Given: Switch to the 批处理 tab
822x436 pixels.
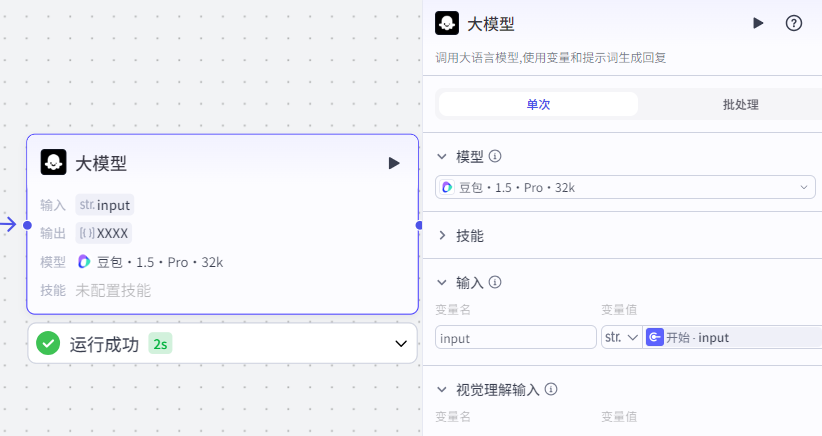Looking at the screenshot, I should [741, 104].
